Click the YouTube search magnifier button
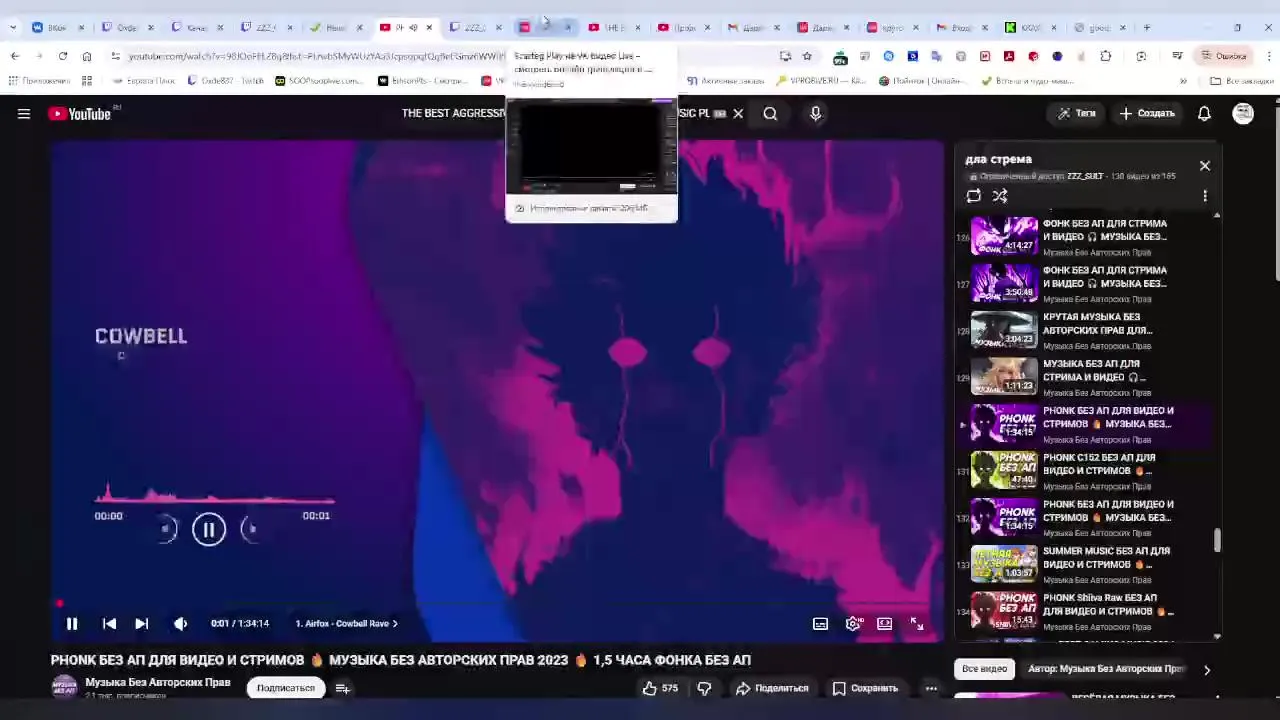This screenshot has width=1280, height=720. tap(770, 114)
